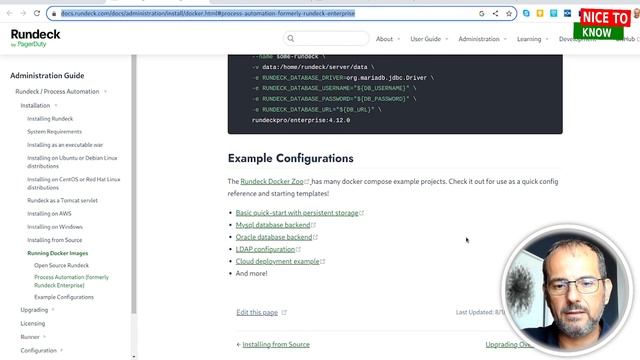Expand the Administration dropdown arrow
The image size is (640, 360).
[505, 39]
